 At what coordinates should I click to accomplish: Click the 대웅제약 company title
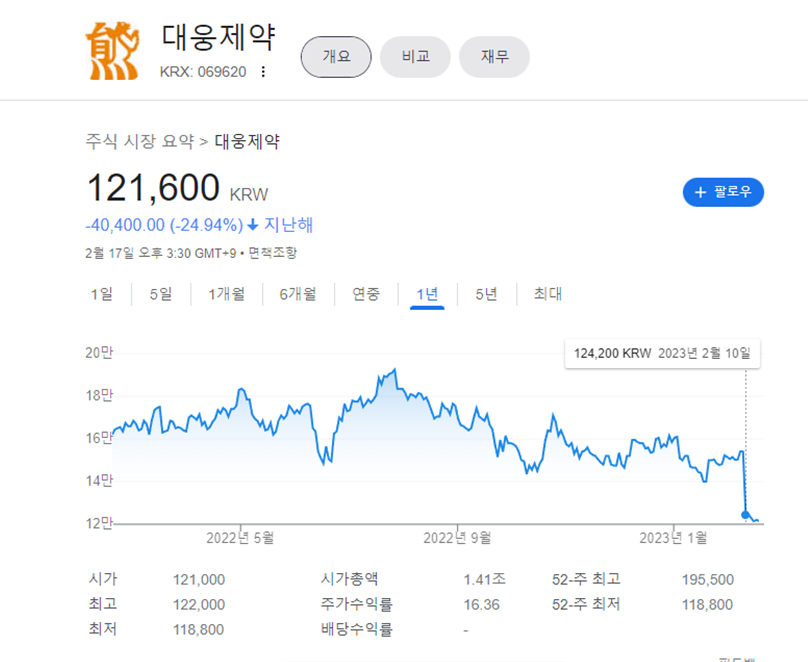coord(219,38)
